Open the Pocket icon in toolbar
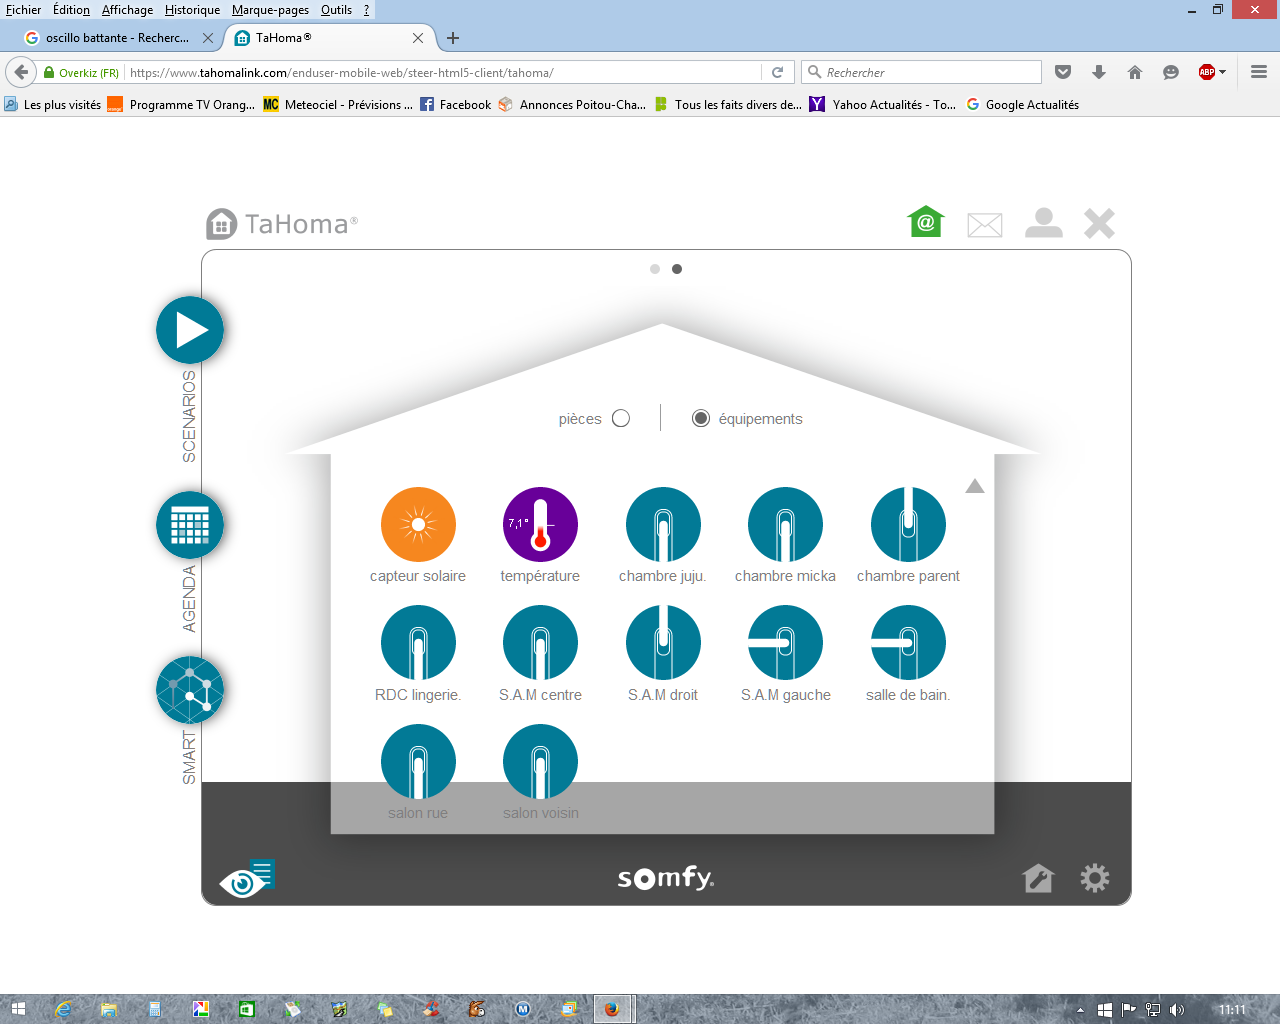Screen dimensions: 1280x1024 1063,72
